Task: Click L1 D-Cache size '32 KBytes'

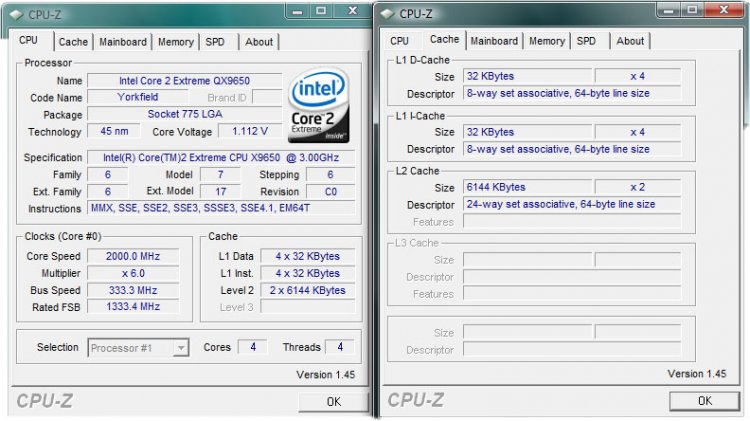Action: click(528, 76)
